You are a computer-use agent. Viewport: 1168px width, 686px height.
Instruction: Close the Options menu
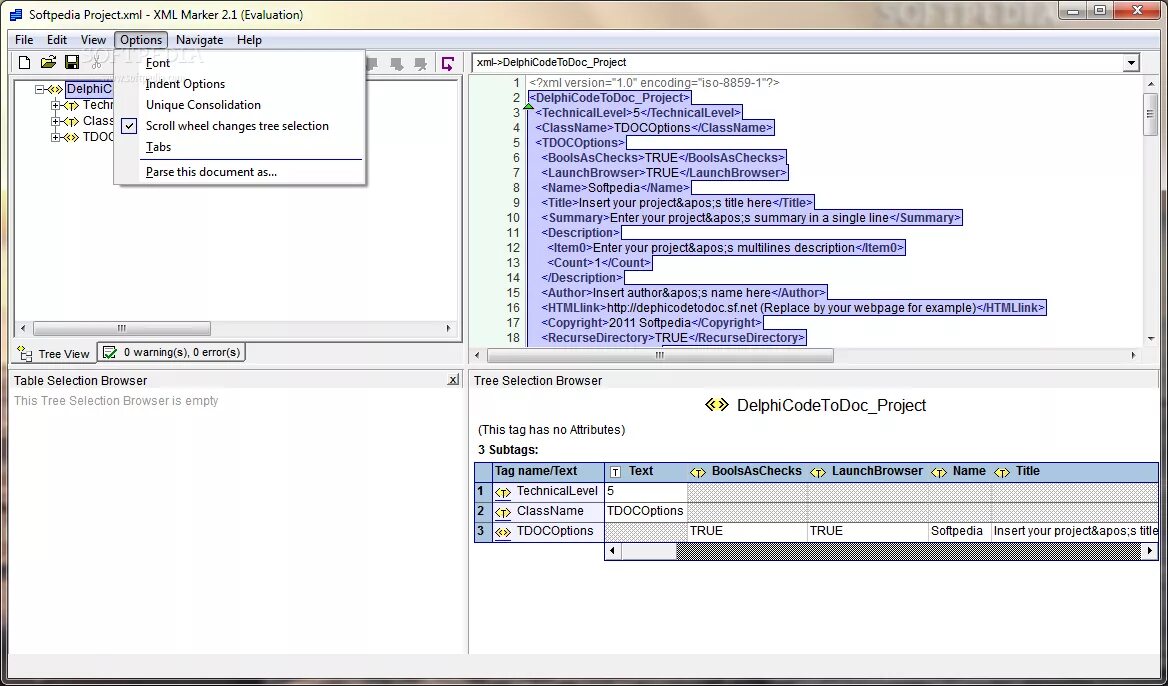[141, 40]
